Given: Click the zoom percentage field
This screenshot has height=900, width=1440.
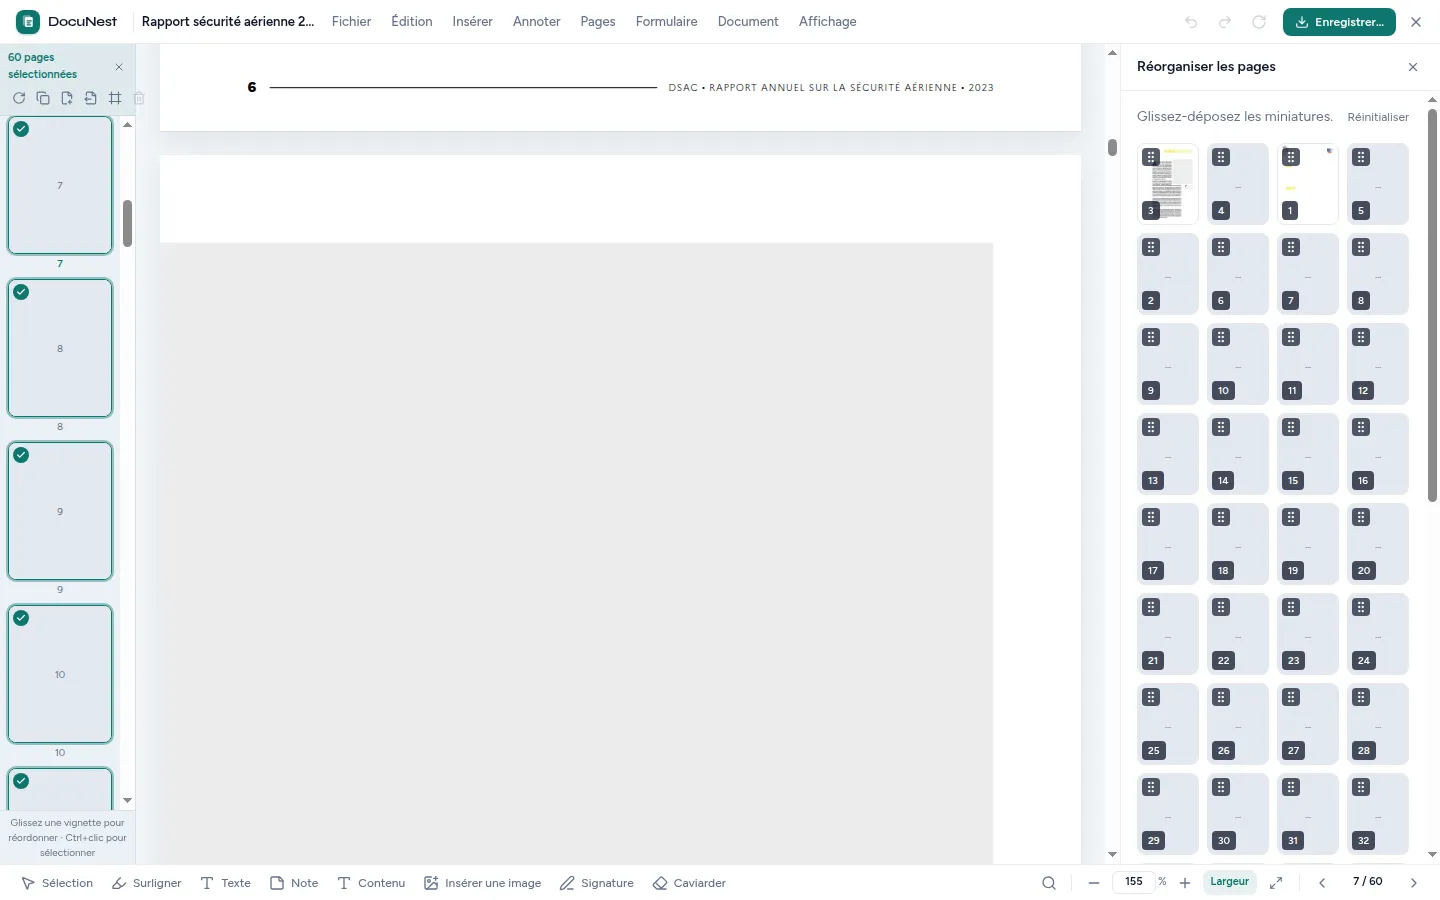Looking at the screenshot, I should pos(1134,882).
